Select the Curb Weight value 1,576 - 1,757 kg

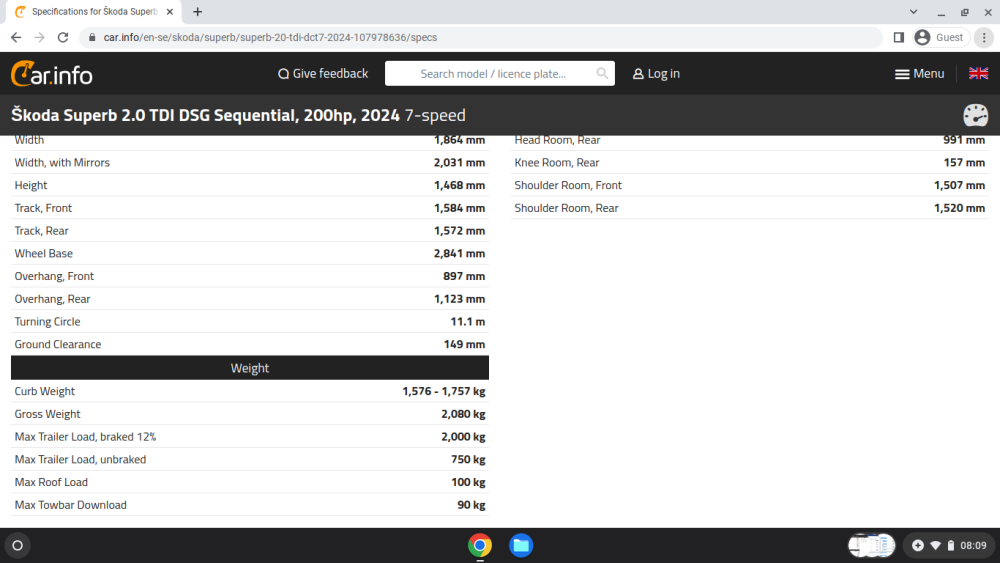coord(443,391)
